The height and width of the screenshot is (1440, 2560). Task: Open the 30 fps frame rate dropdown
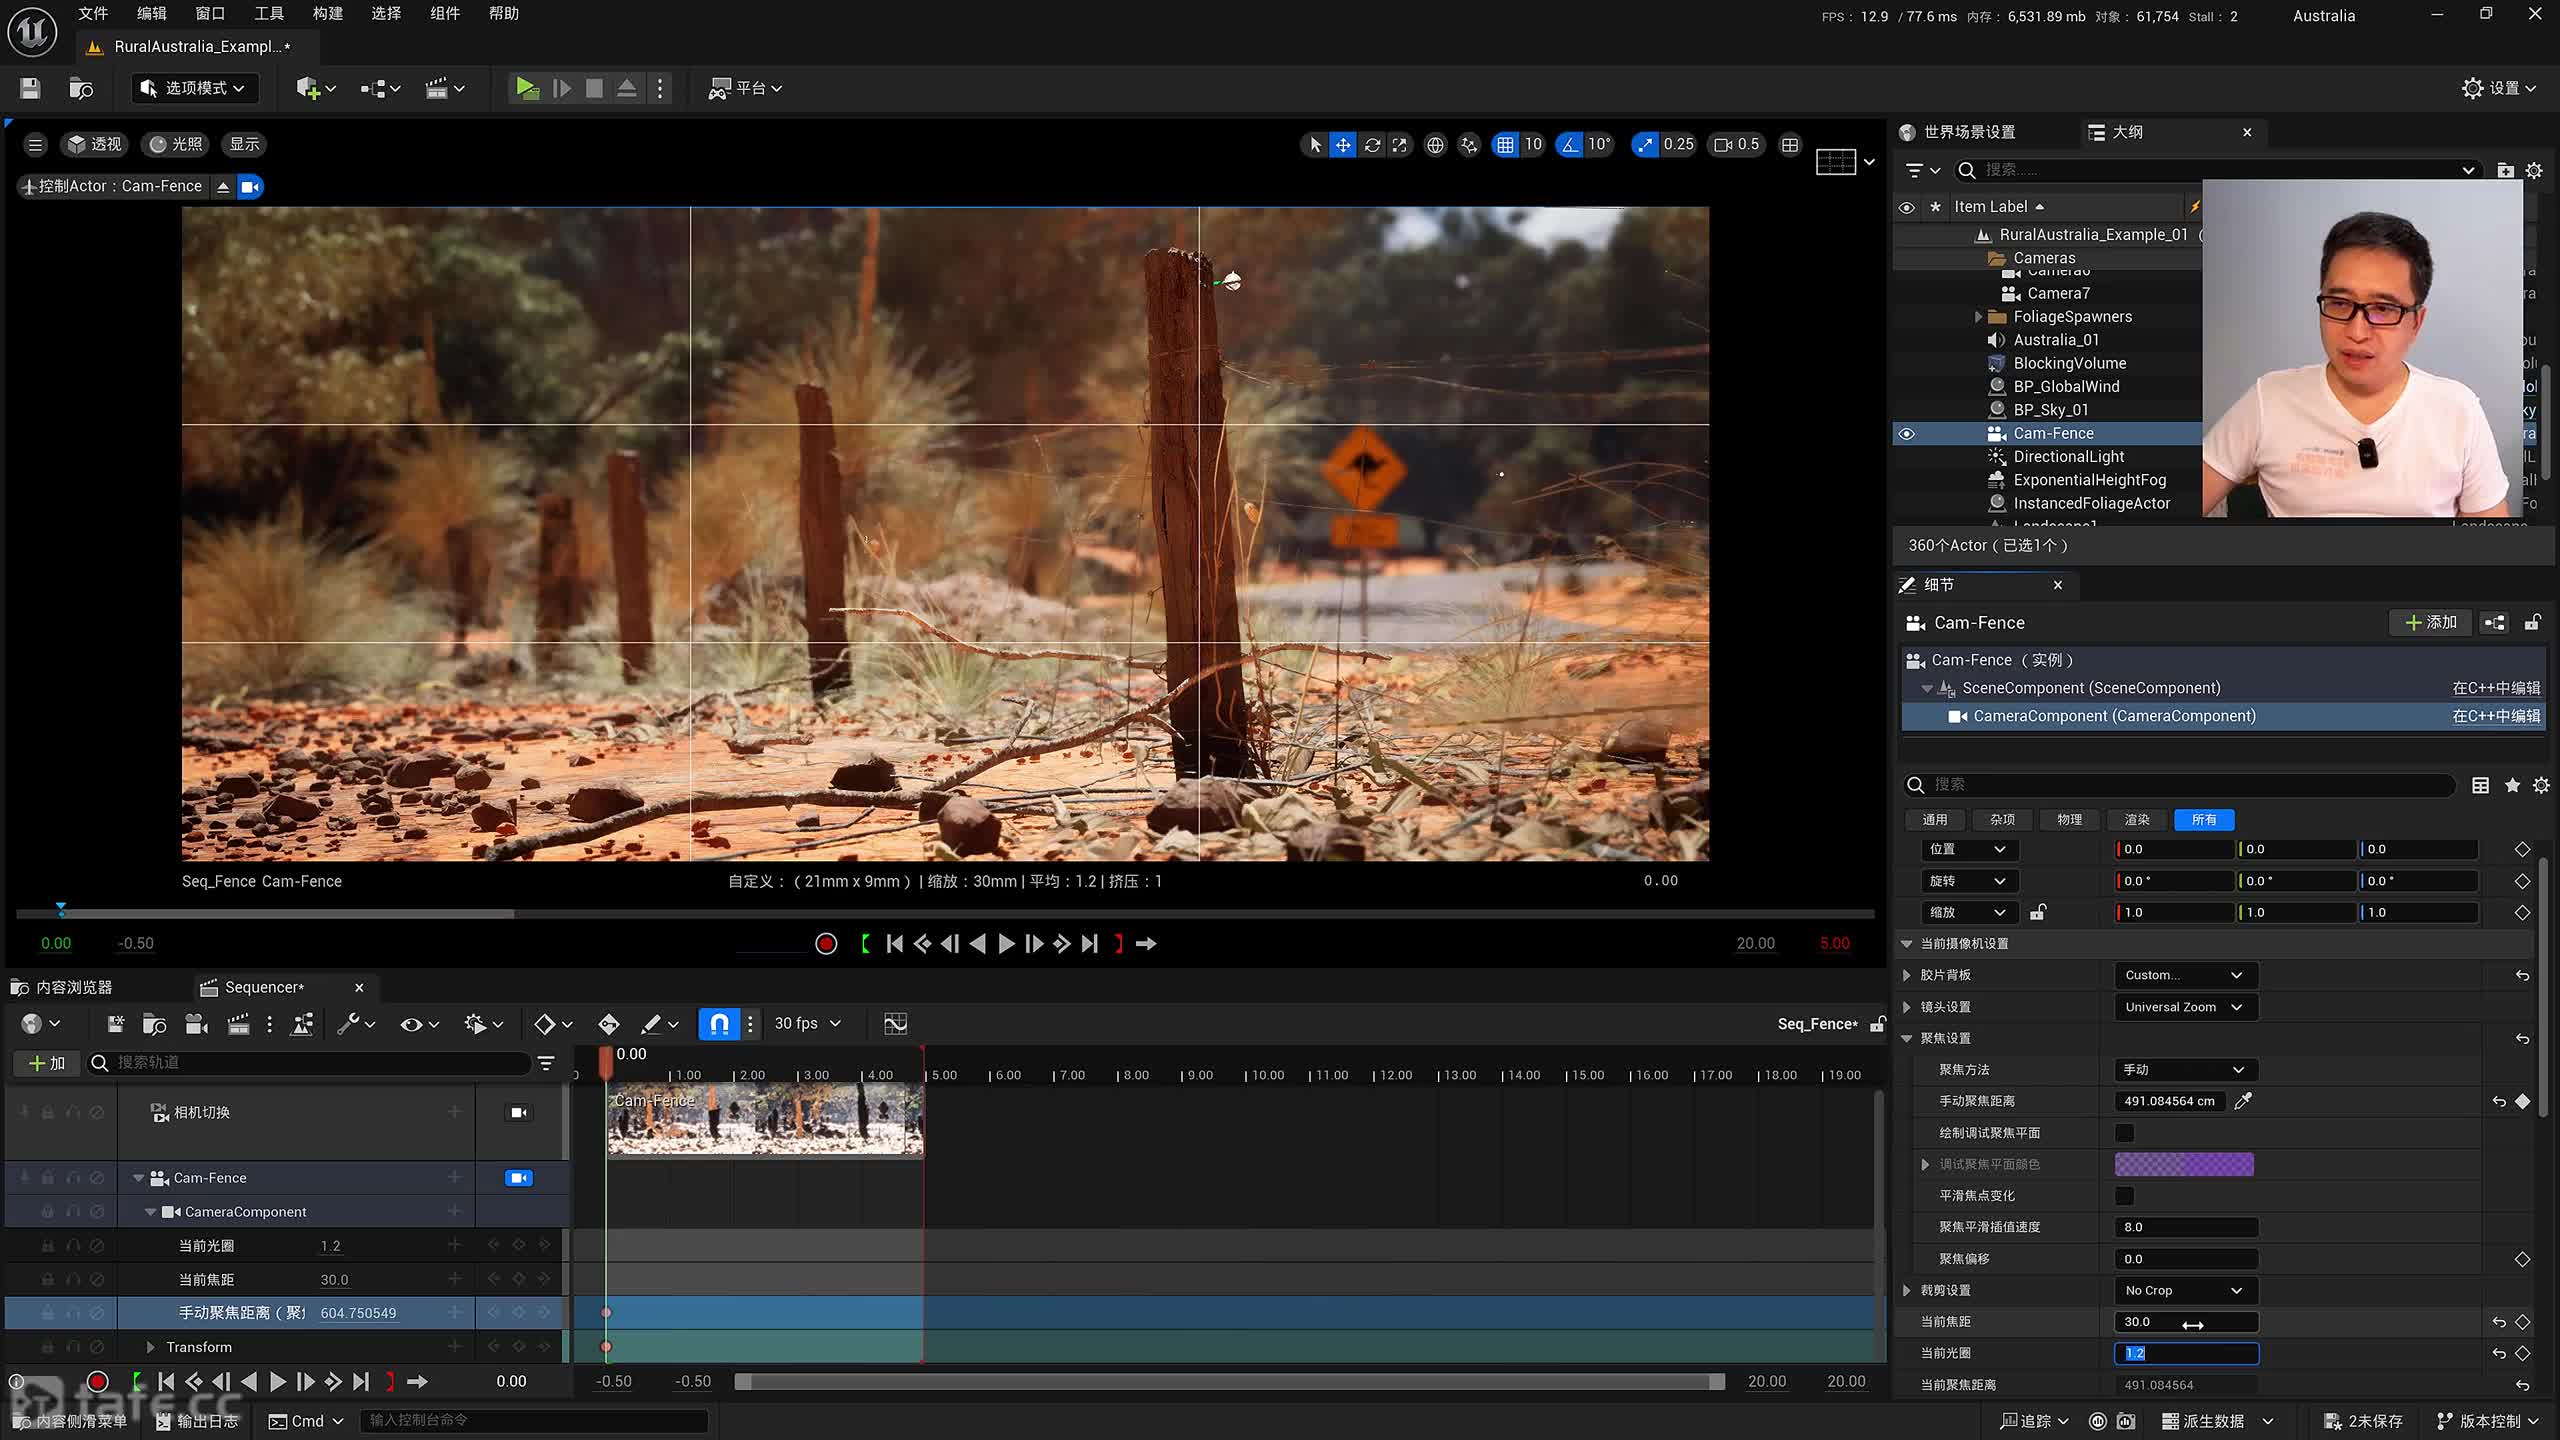pos(807,1023)
